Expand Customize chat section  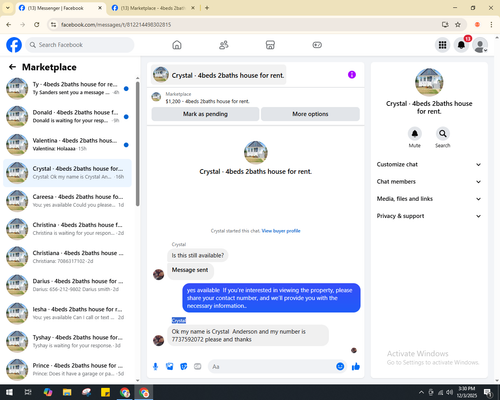tap(429, 164)
